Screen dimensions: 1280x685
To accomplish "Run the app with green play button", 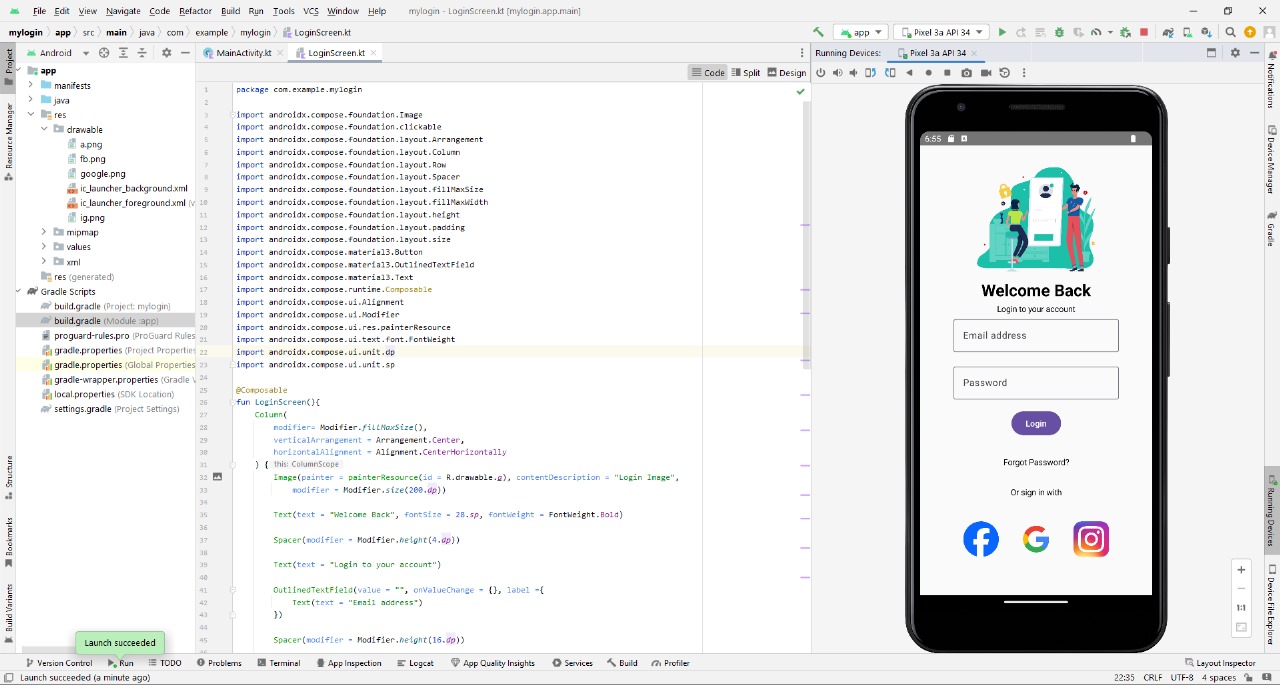I will 1002,32.
